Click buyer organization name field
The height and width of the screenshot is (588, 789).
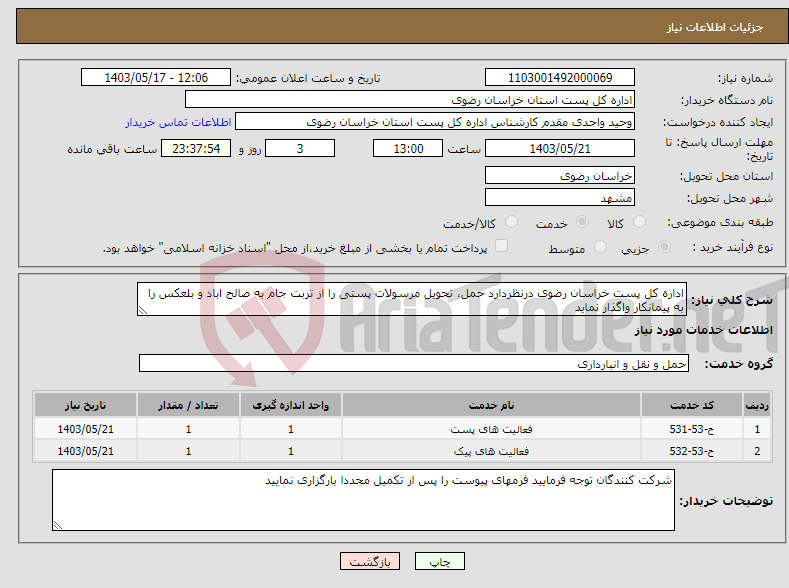[x=410, y=100]
